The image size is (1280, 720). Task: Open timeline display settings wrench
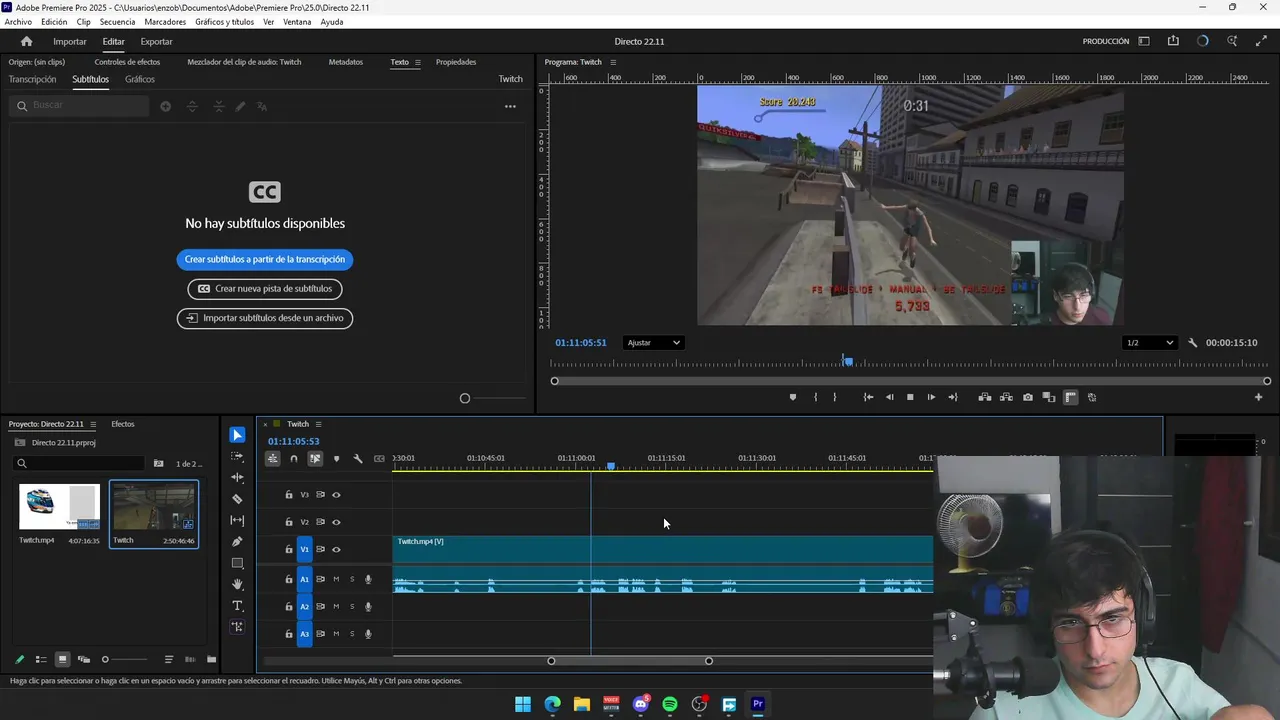coord(358,459)
